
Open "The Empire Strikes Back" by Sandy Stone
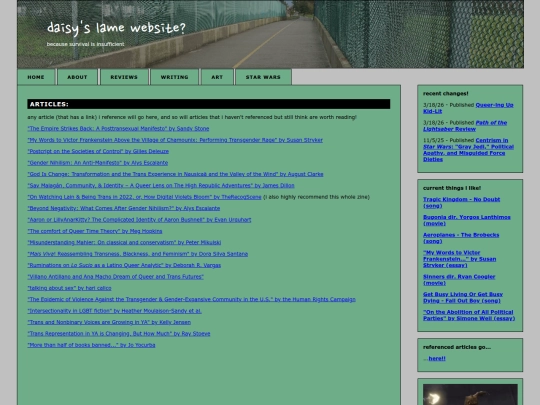tap(118, 128)
